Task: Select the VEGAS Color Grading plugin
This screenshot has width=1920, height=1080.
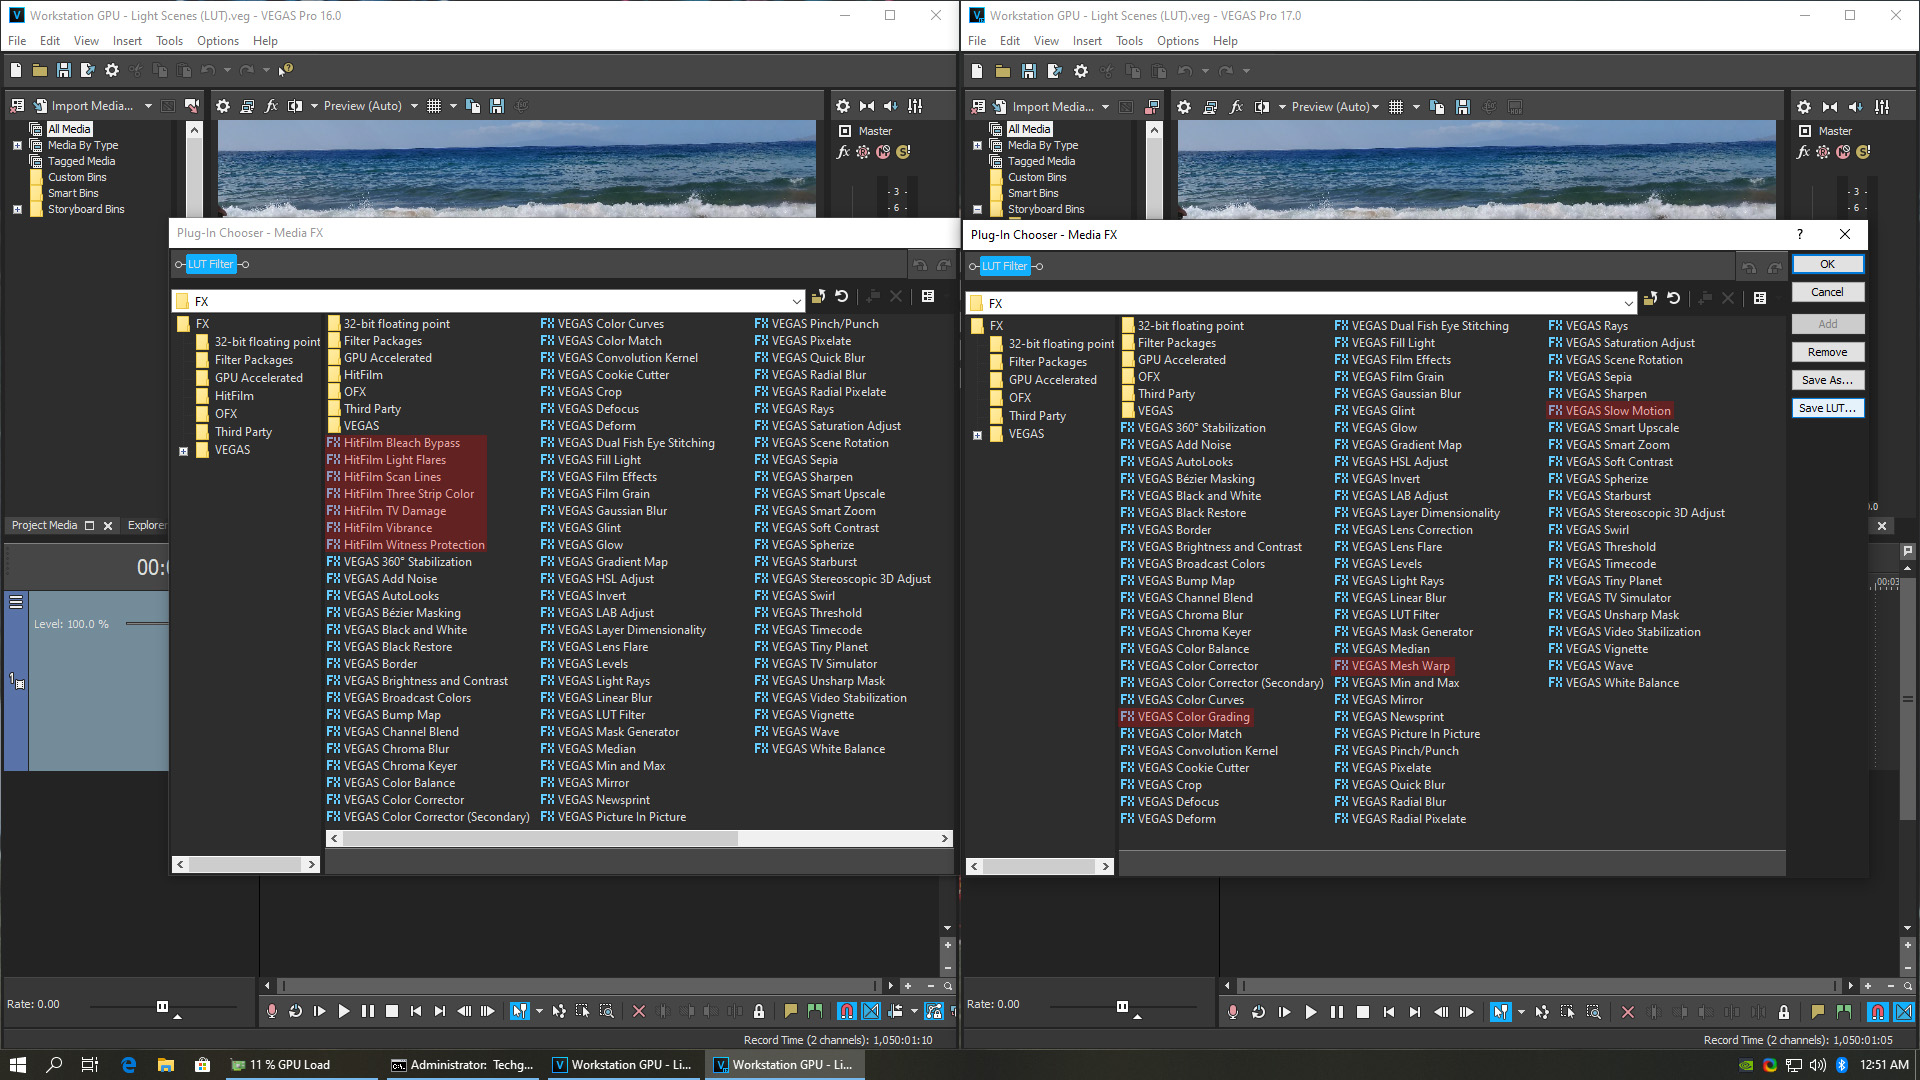Action: [x=1191, y=716]
